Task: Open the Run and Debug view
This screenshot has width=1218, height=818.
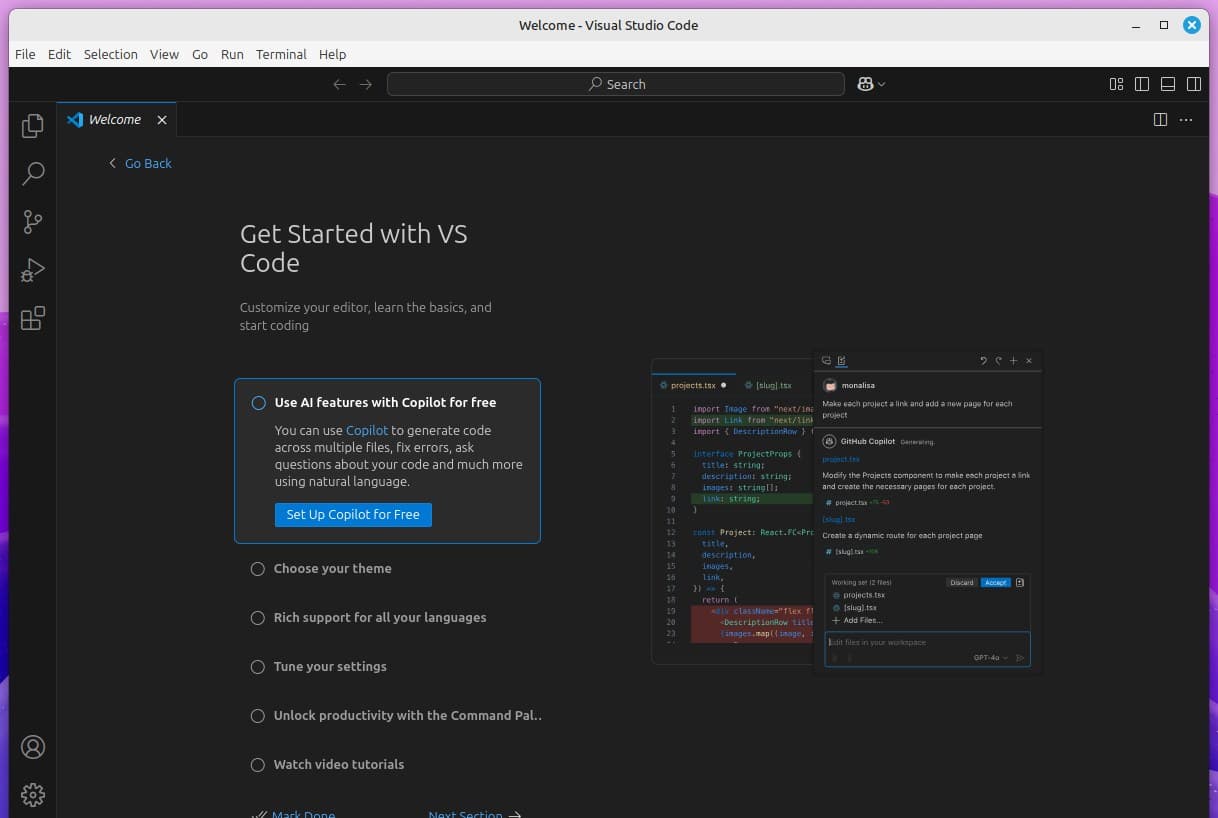Action: coord(33,270)
